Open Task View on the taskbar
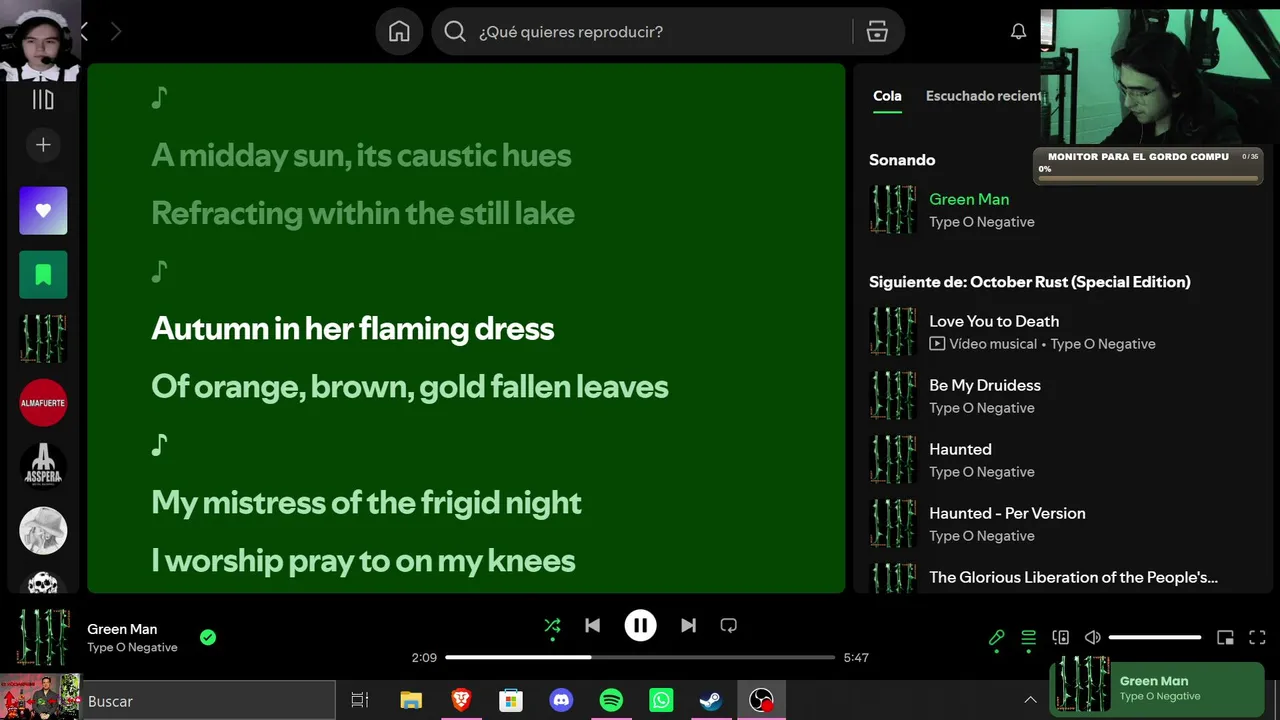The width and height of the screenshot is (1280, 720). click(360, 701)
